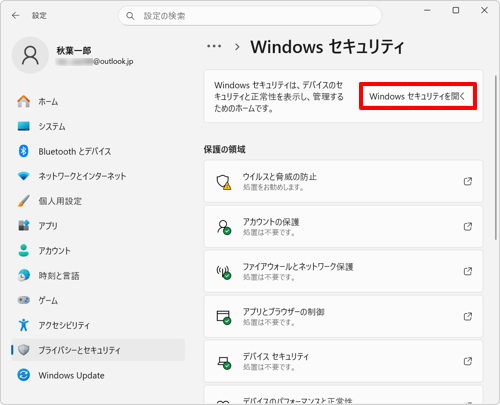Go to ホーム in the sidebar
The height and width of the screenshot is (405, 500).
(98, 101)
